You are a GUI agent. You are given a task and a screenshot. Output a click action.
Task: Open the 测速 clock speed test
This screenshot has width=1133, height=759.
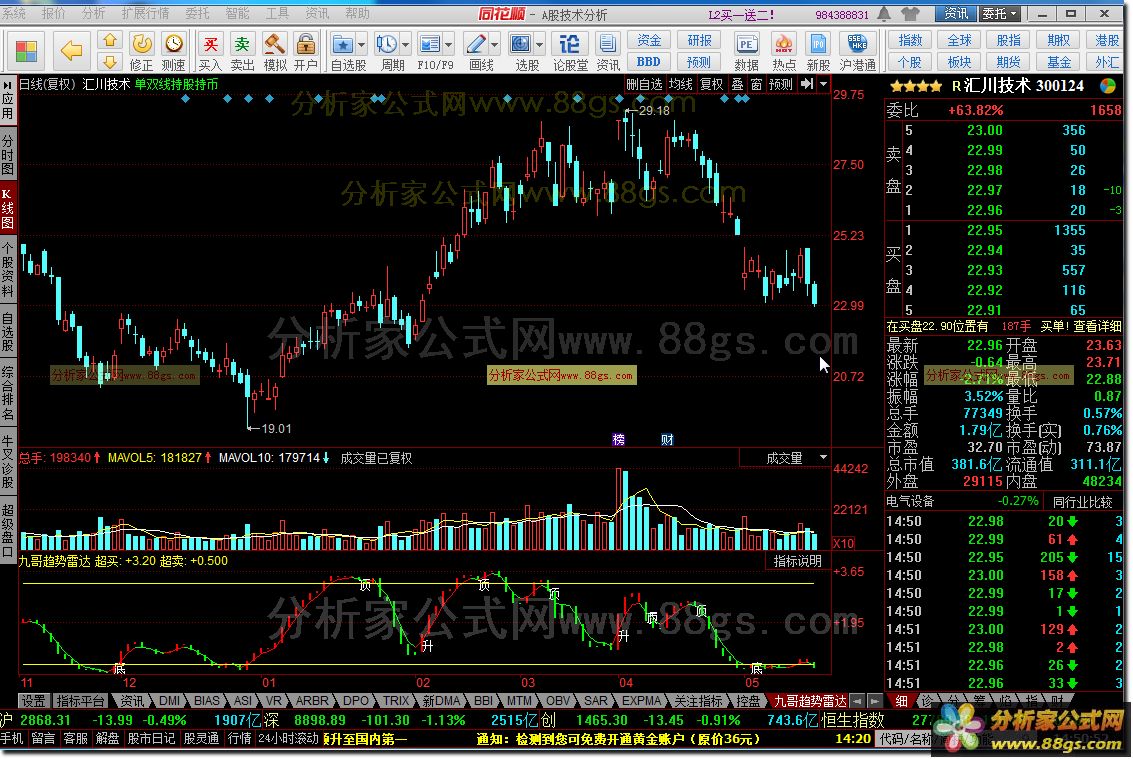pyautogui.click(x=173, y=44)
